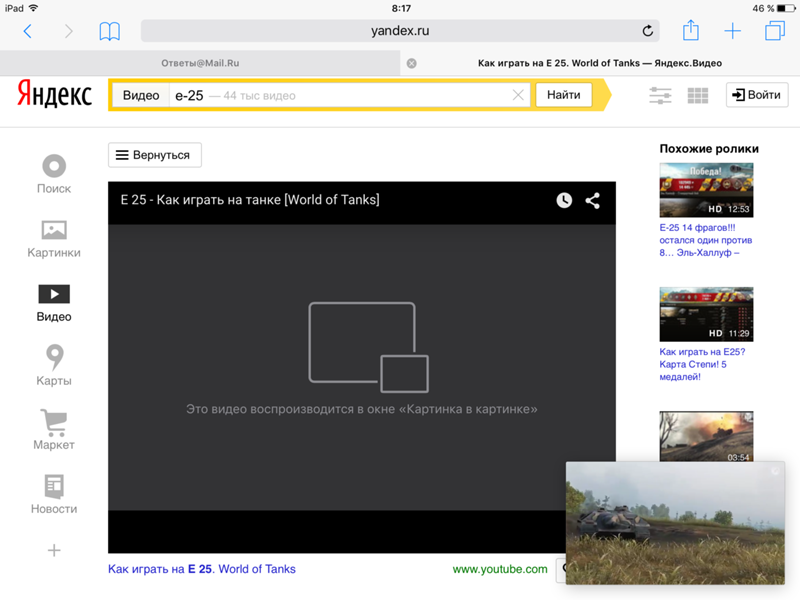Open Safari bookmarks book icon
800x600 pixels.
point(110,32)
